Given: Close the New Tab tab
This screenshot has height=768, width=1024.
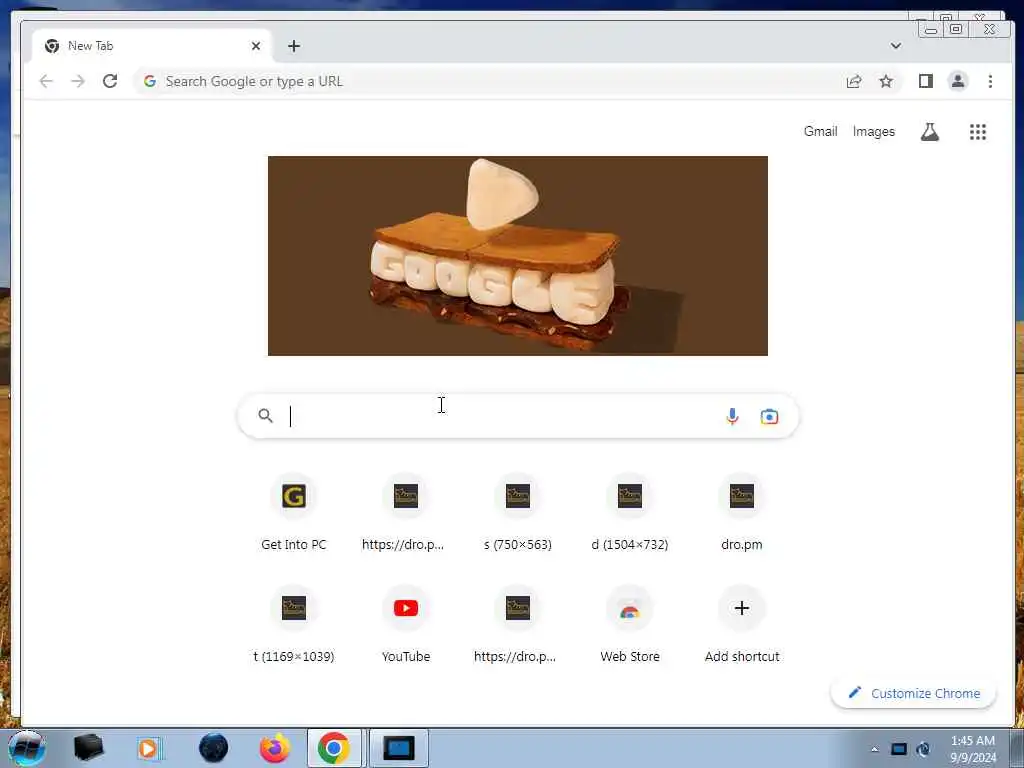Looking at the screenshot, I should click(x=255, y=46).
